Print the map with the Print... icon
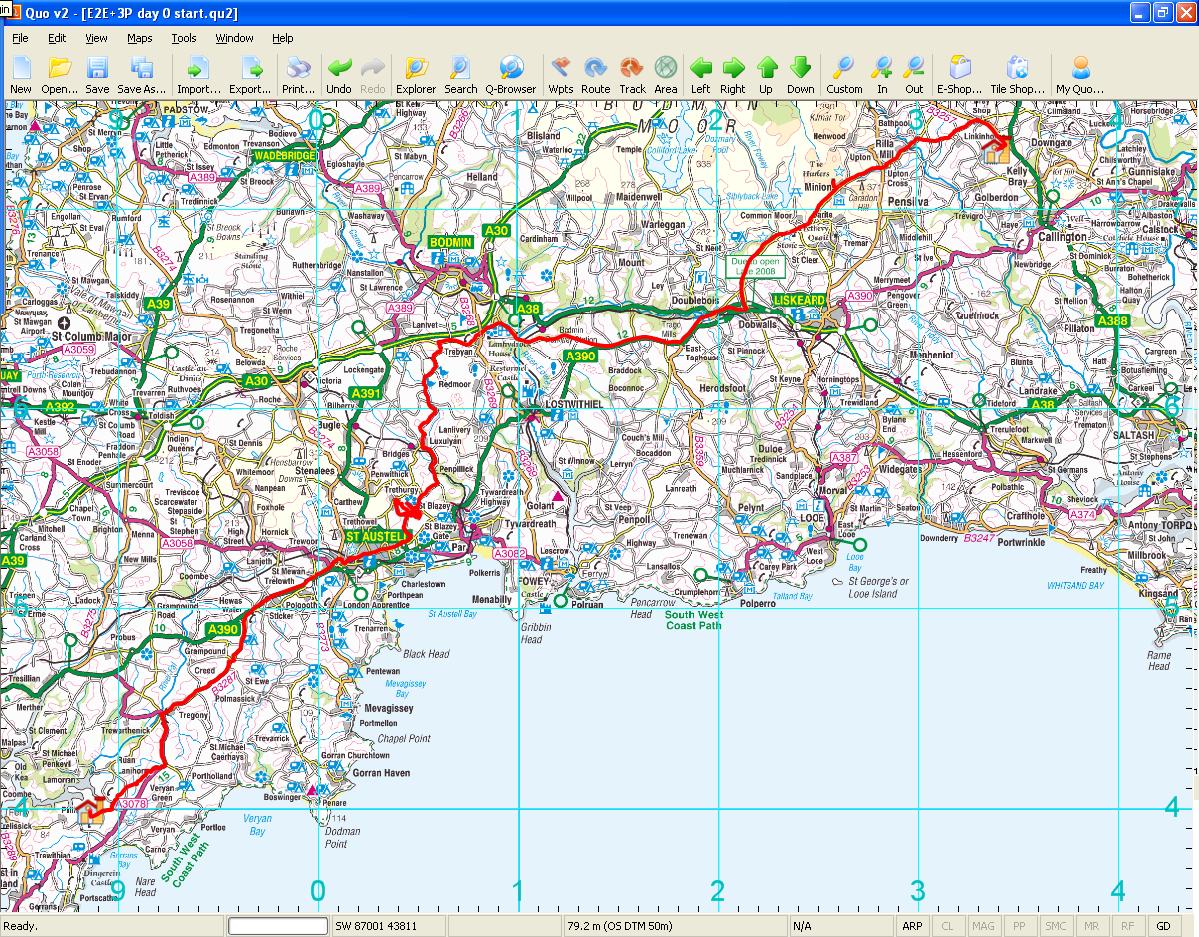This screenshot has width=1199, height=937. [298, 75]
